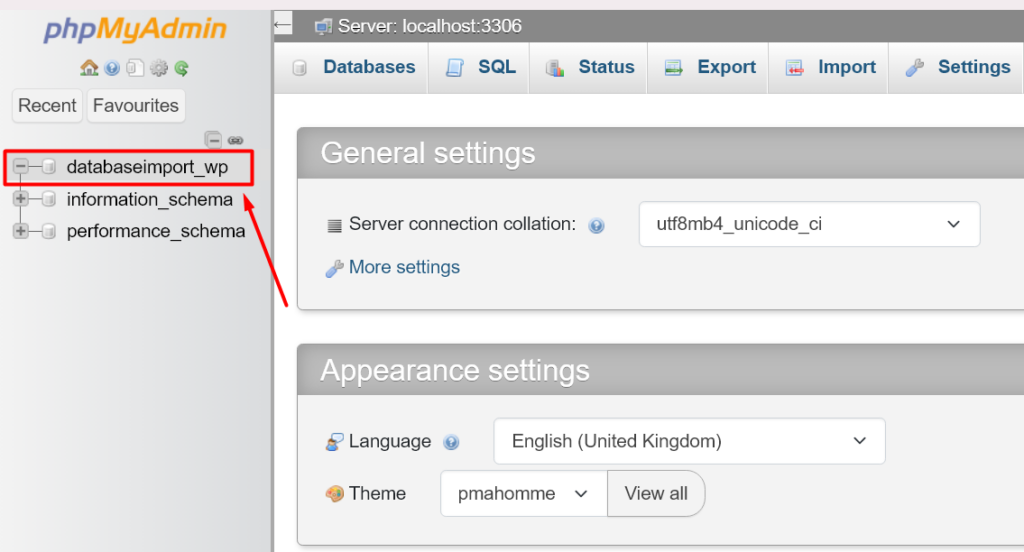Click the help icon beside Server connection collation
The width and height of the screenshot is (1024, 552).
click(596, 225)
